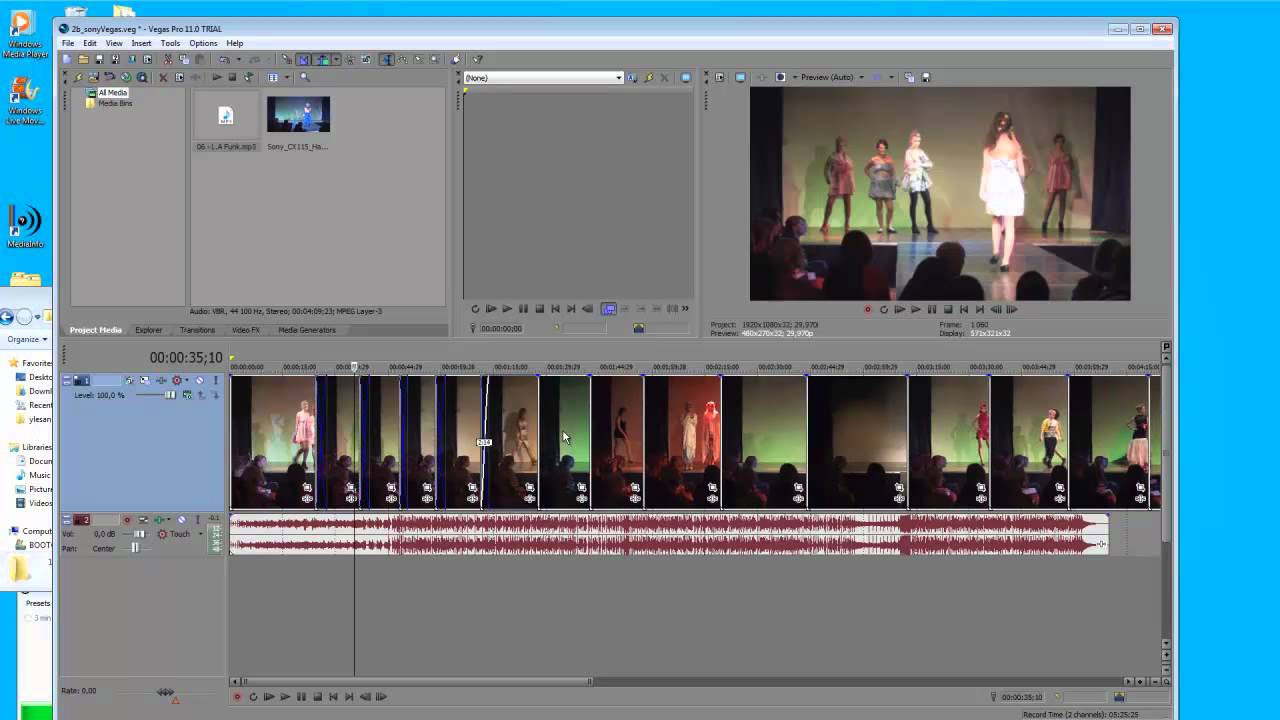
Task: Click the Video Preview play button
Action: (x=915, y=309)
